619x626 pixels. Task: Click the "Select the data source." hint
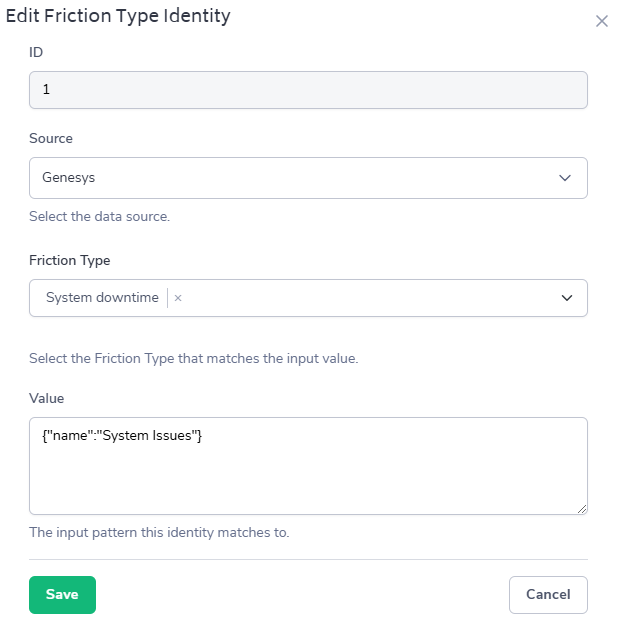click(99, 216)
